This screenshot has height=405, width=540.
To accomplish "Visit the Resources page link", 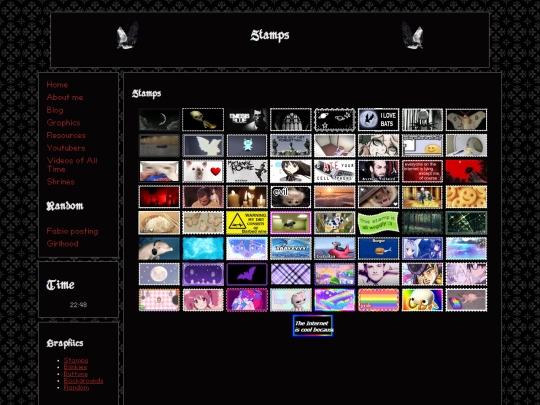I will click(66, 135).
